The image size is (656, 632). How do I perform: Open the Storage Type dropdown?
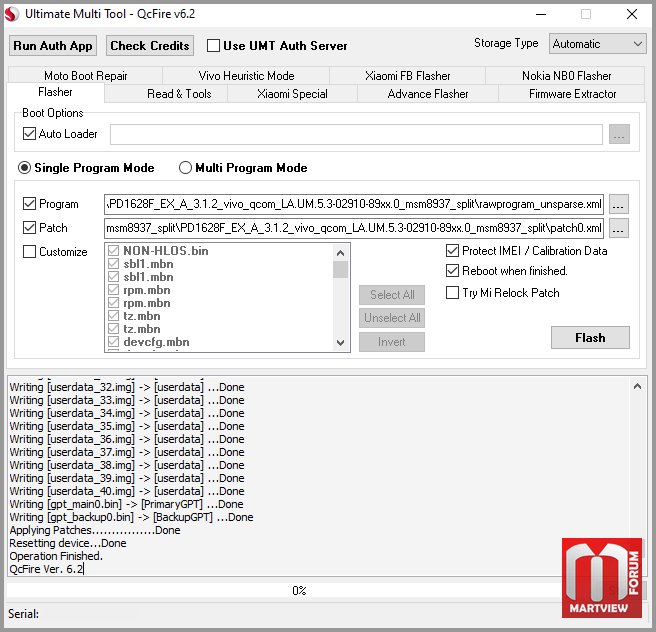pyautogui.click(x=597, y=44)
